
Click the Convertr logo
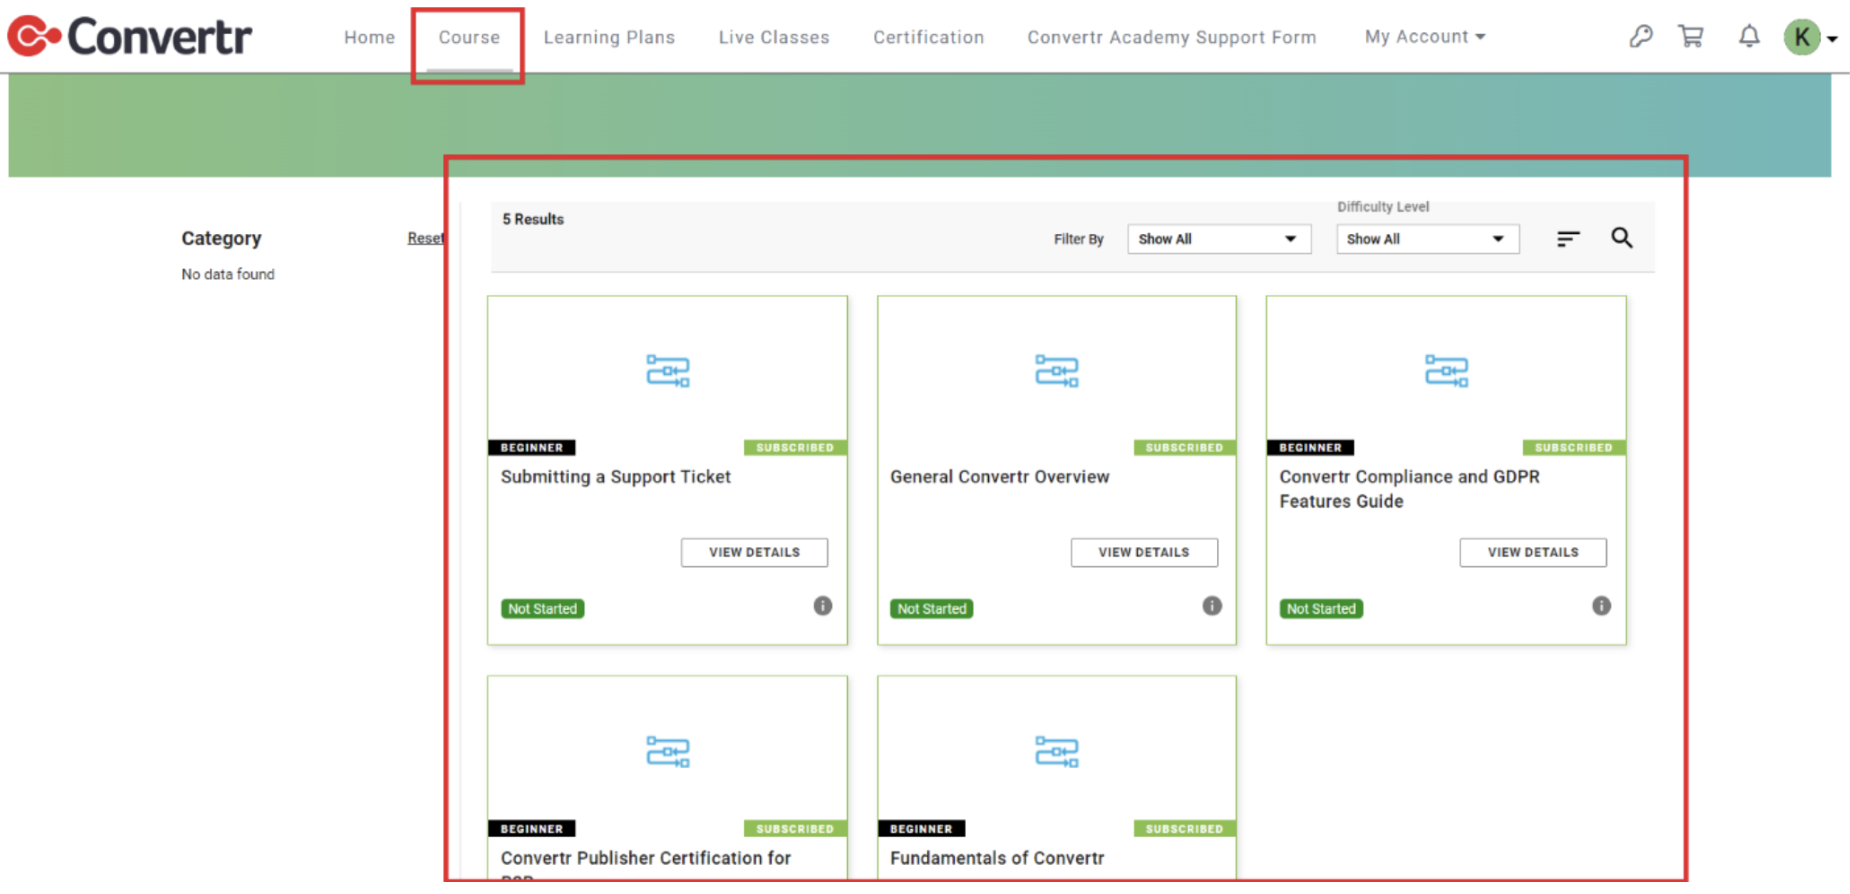tap(130, 37)
